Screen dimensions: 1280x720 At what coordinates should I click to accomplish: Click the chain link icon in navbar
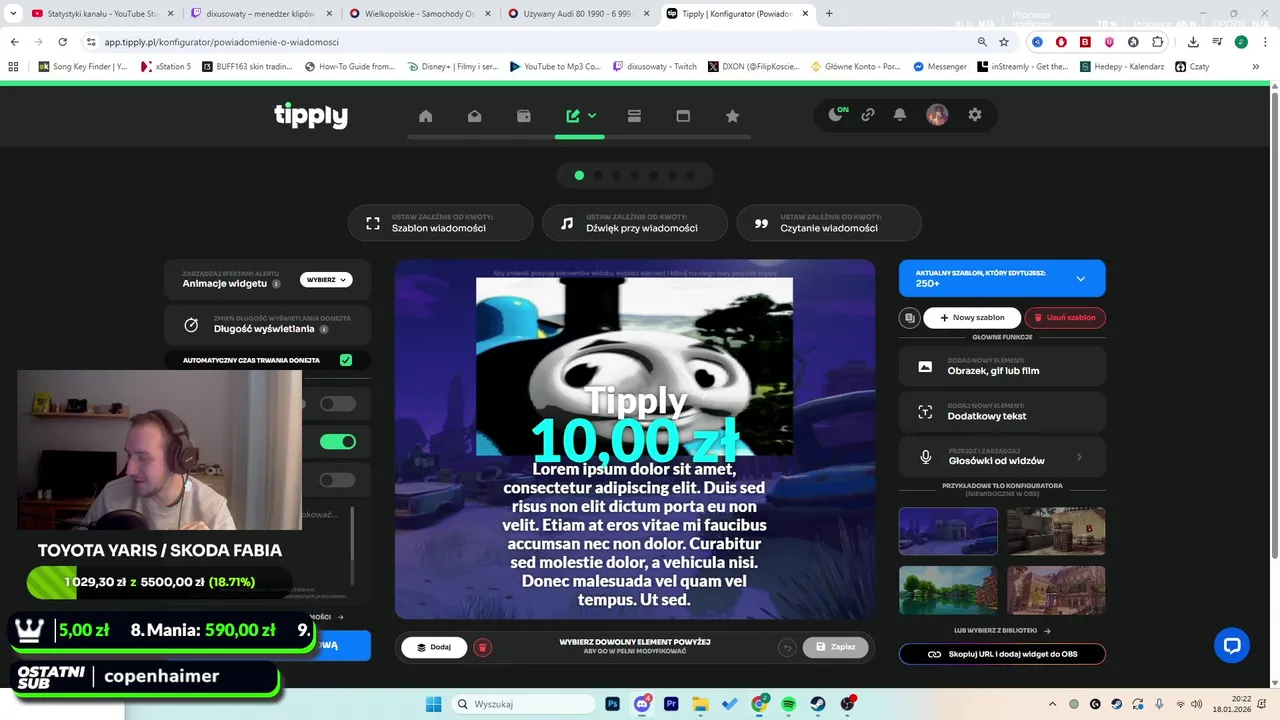868,115
